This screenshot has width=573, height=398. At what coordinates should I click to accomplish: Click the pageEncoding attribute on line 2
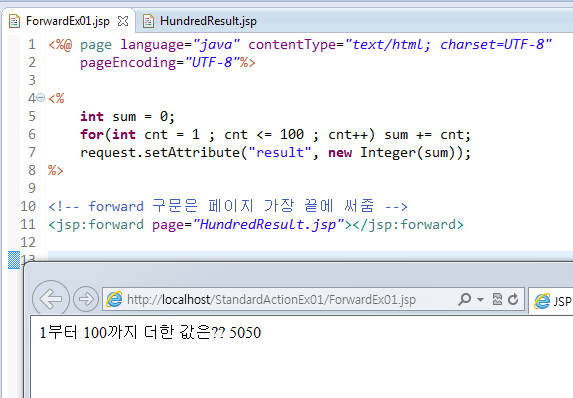tap(160, 62)
